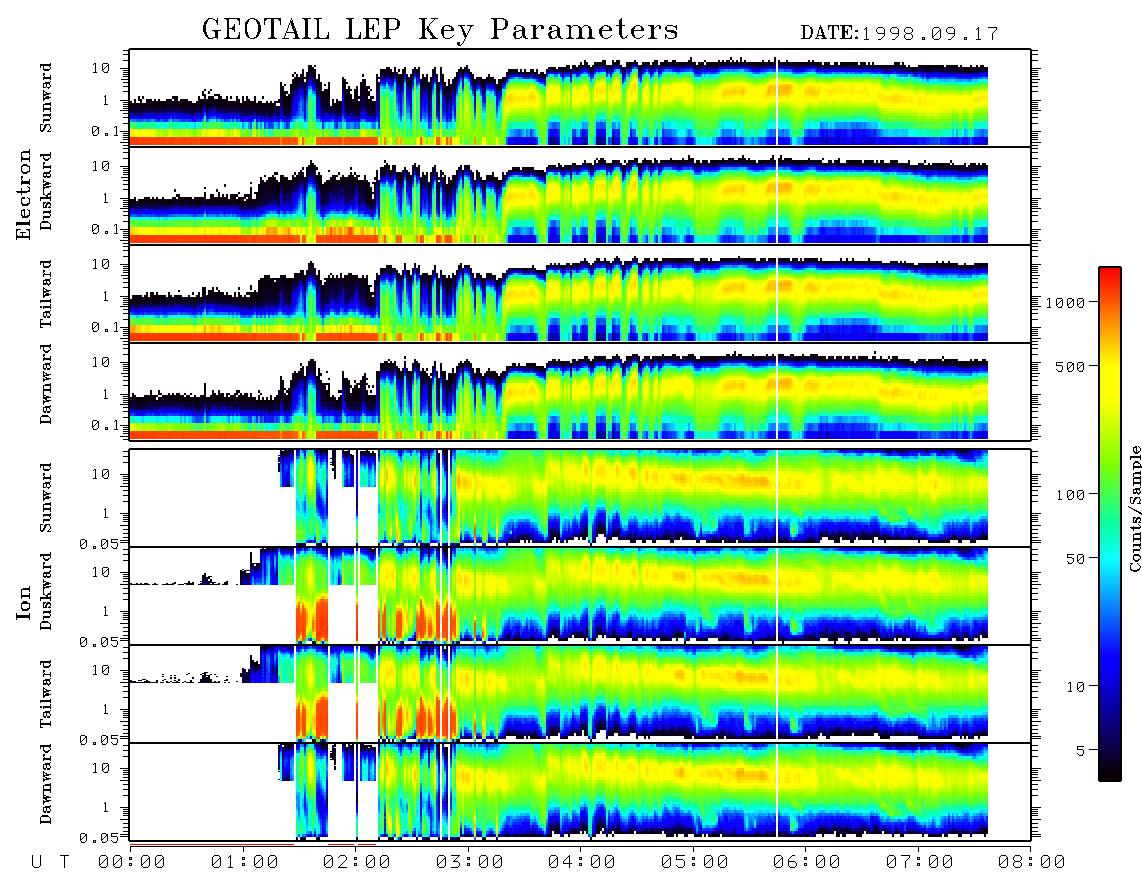Click the 100 colorbar tick label
The image size is (1142, 880).
click(1070, 495)
